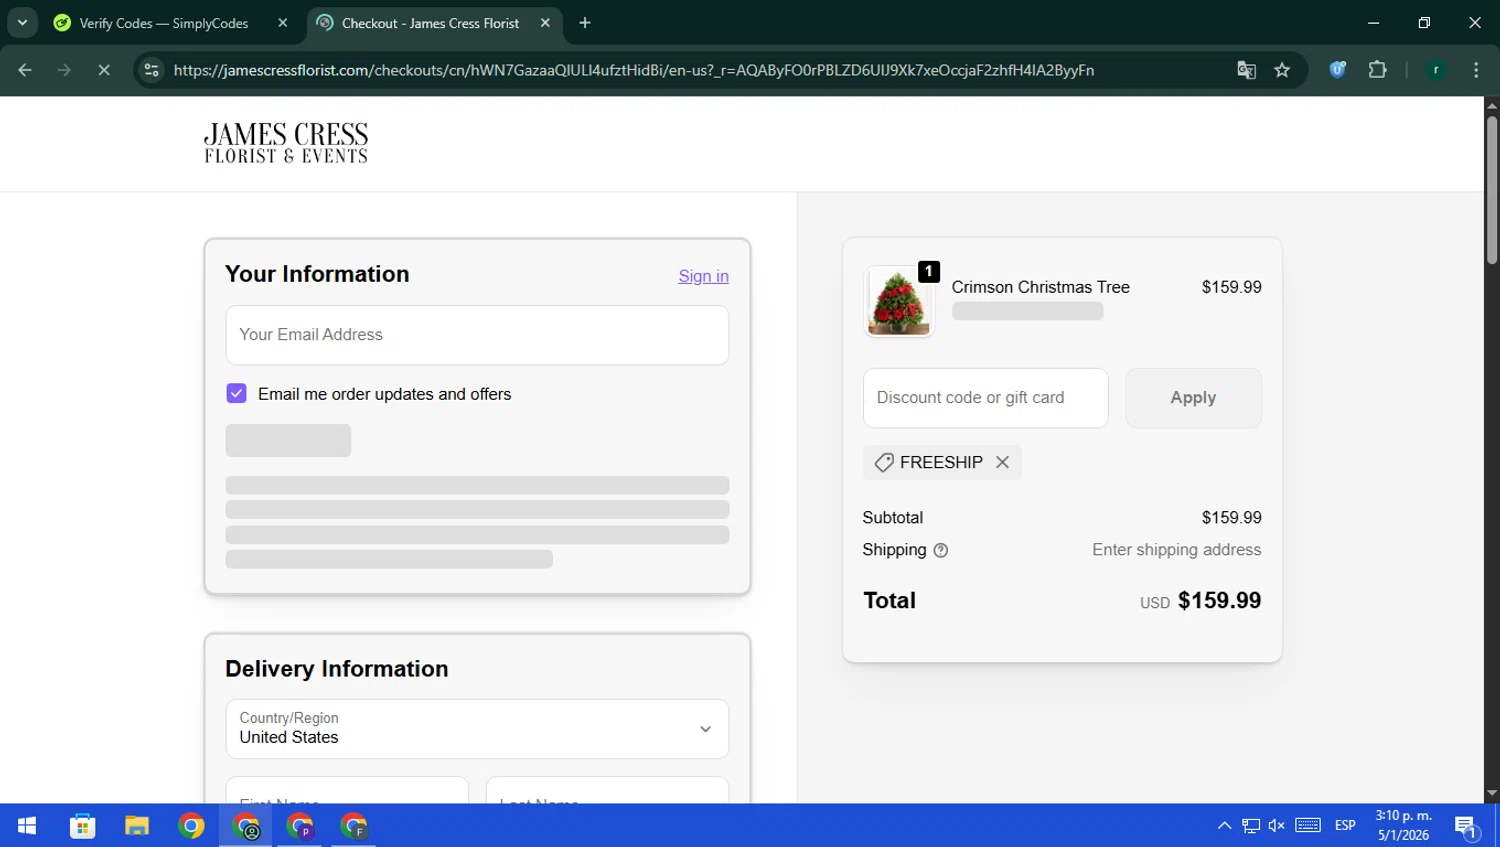Click the $159.99 total amount

tap(1219, 600)
